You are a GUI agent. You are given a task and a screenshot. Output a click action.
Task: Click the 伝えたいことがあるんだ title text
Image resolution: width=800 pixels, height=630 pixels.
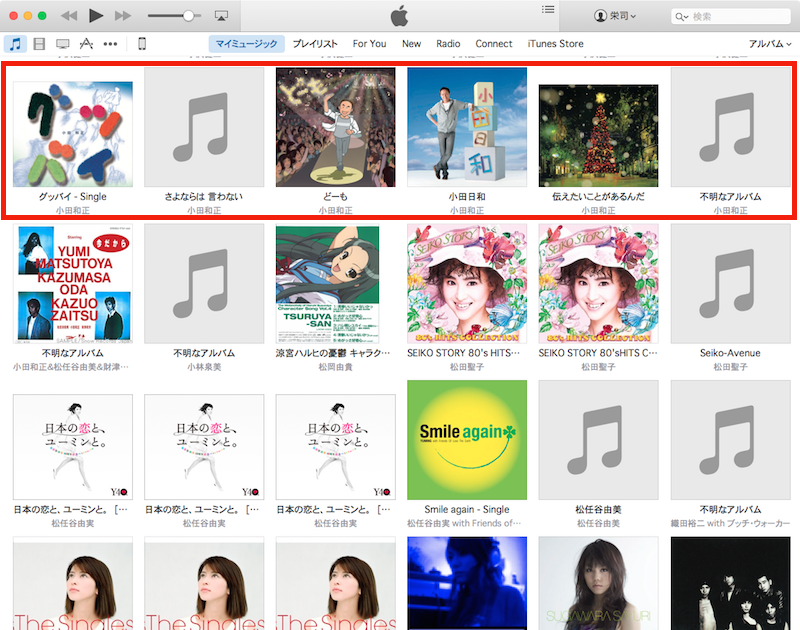[x=598, y=196]
